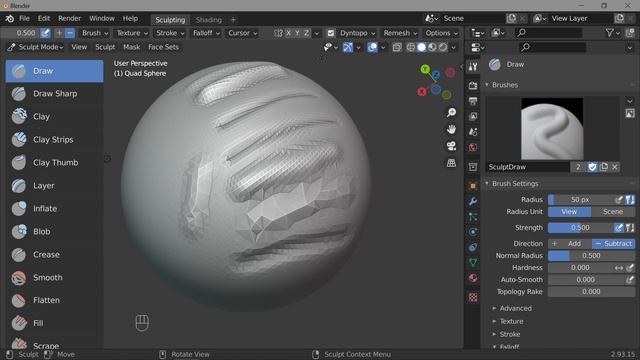
Task: Open the Stroke dropdown in header
Action: (171, 33)
